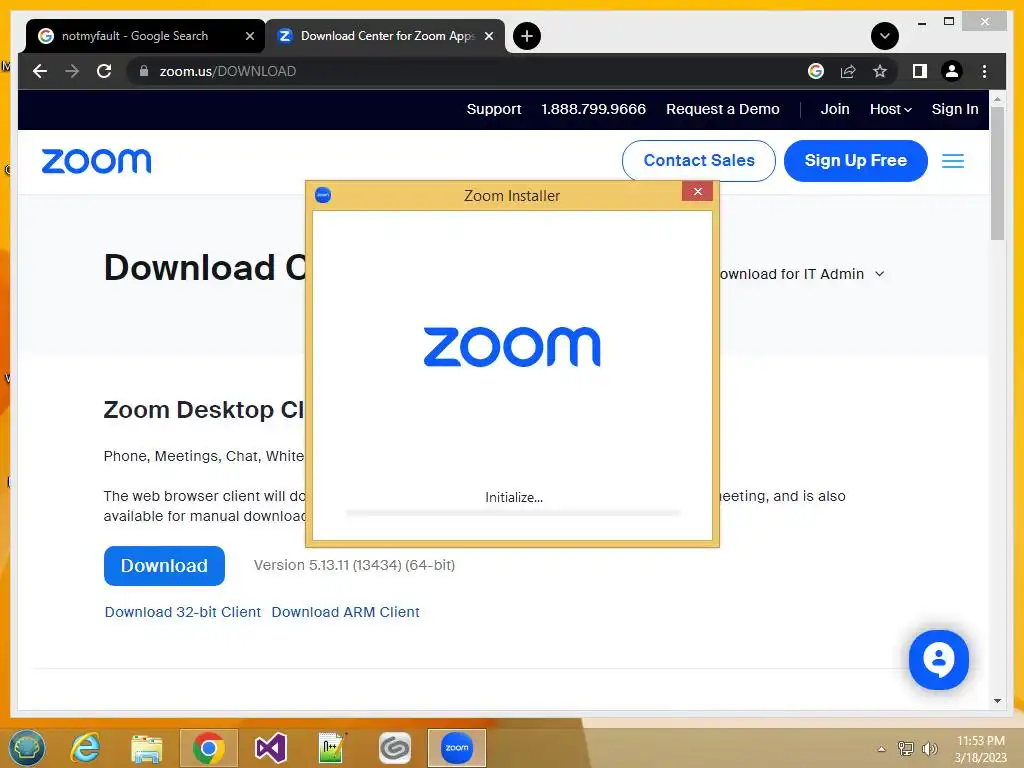
Task: Expand Download for IT Admin dropdown
Action: (802, 274)
